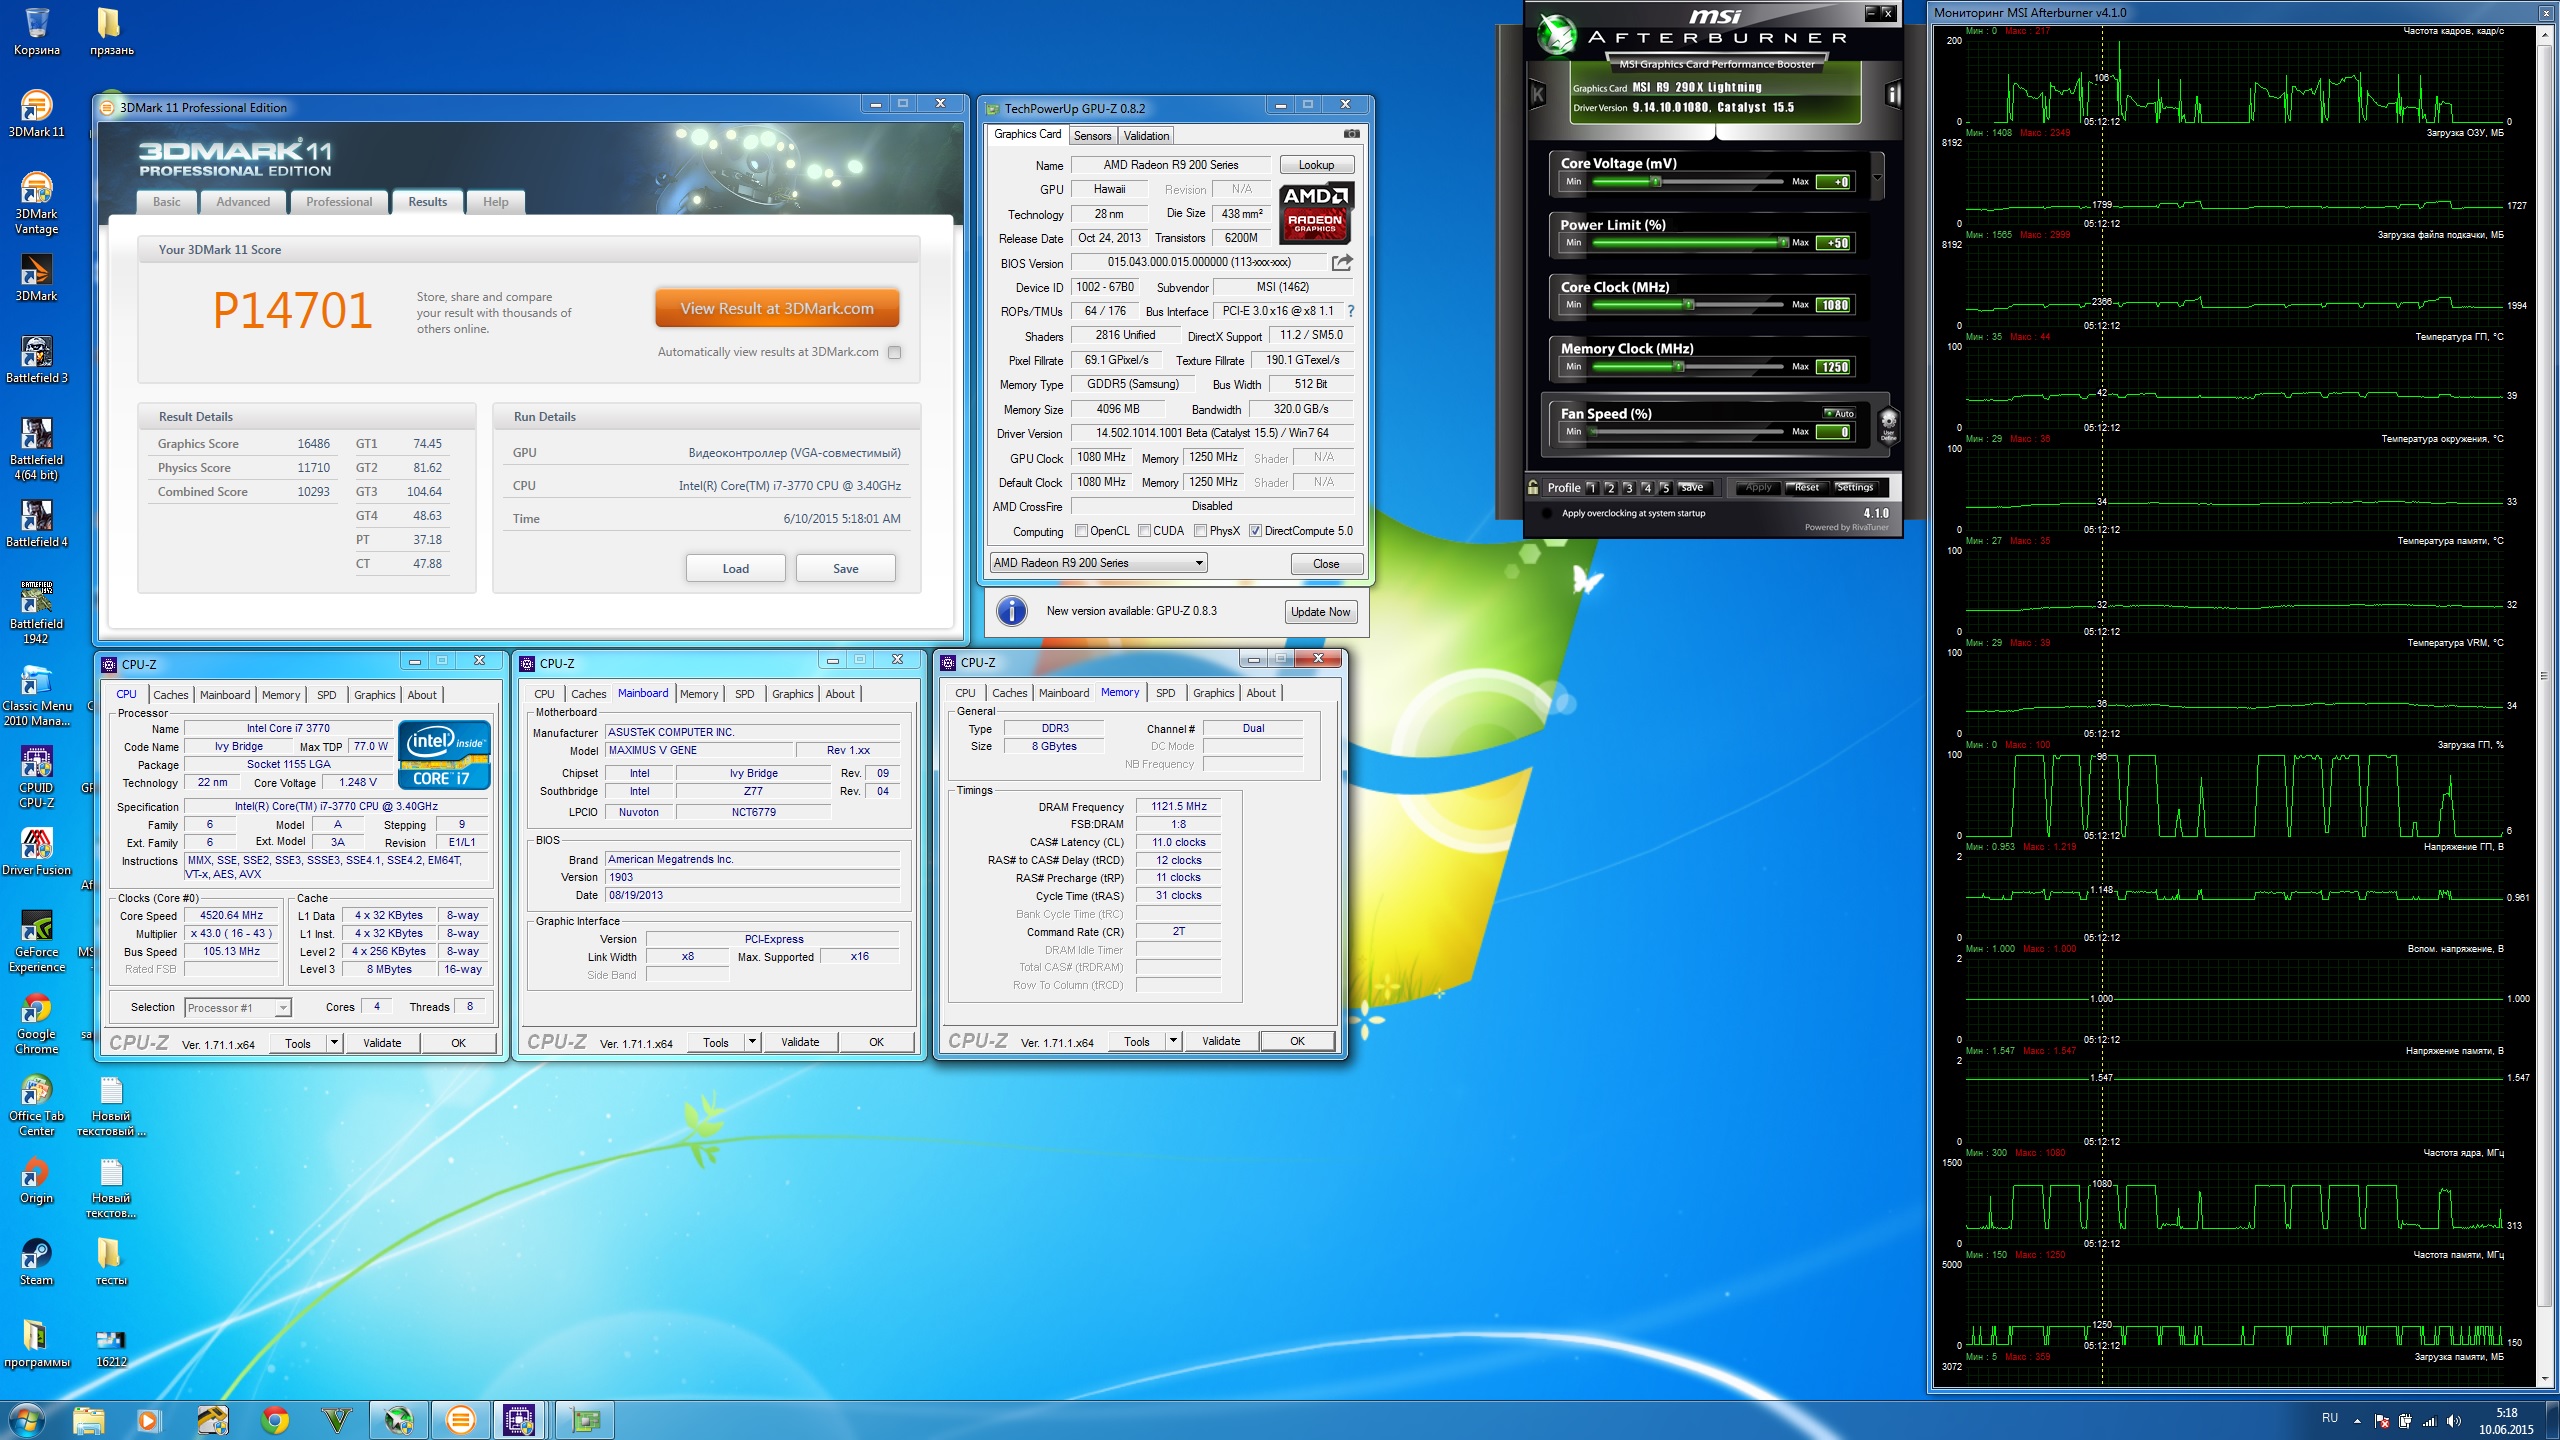The image size is (2560, 1440).
Task: Click the fan User Define gear icon
Action: 1888,421
